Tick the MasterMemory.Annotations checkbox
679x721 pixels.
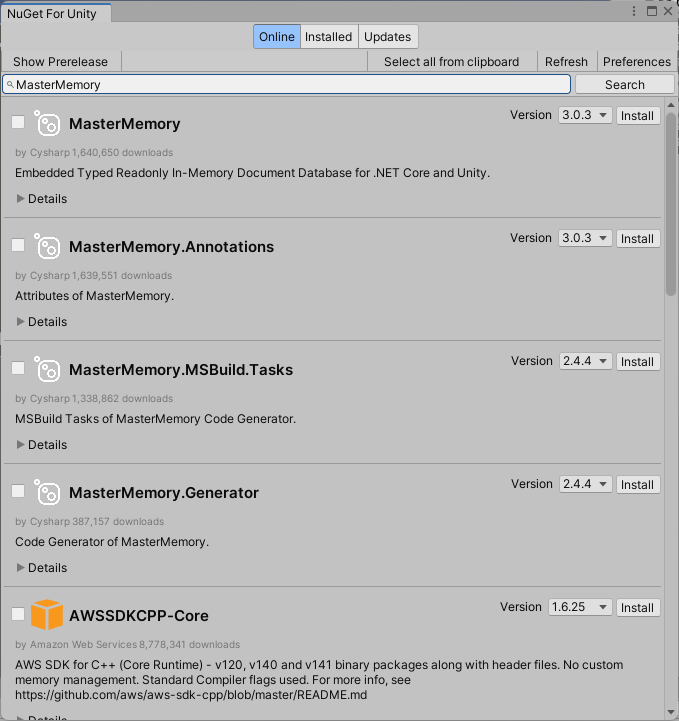(x=18, y=245)
